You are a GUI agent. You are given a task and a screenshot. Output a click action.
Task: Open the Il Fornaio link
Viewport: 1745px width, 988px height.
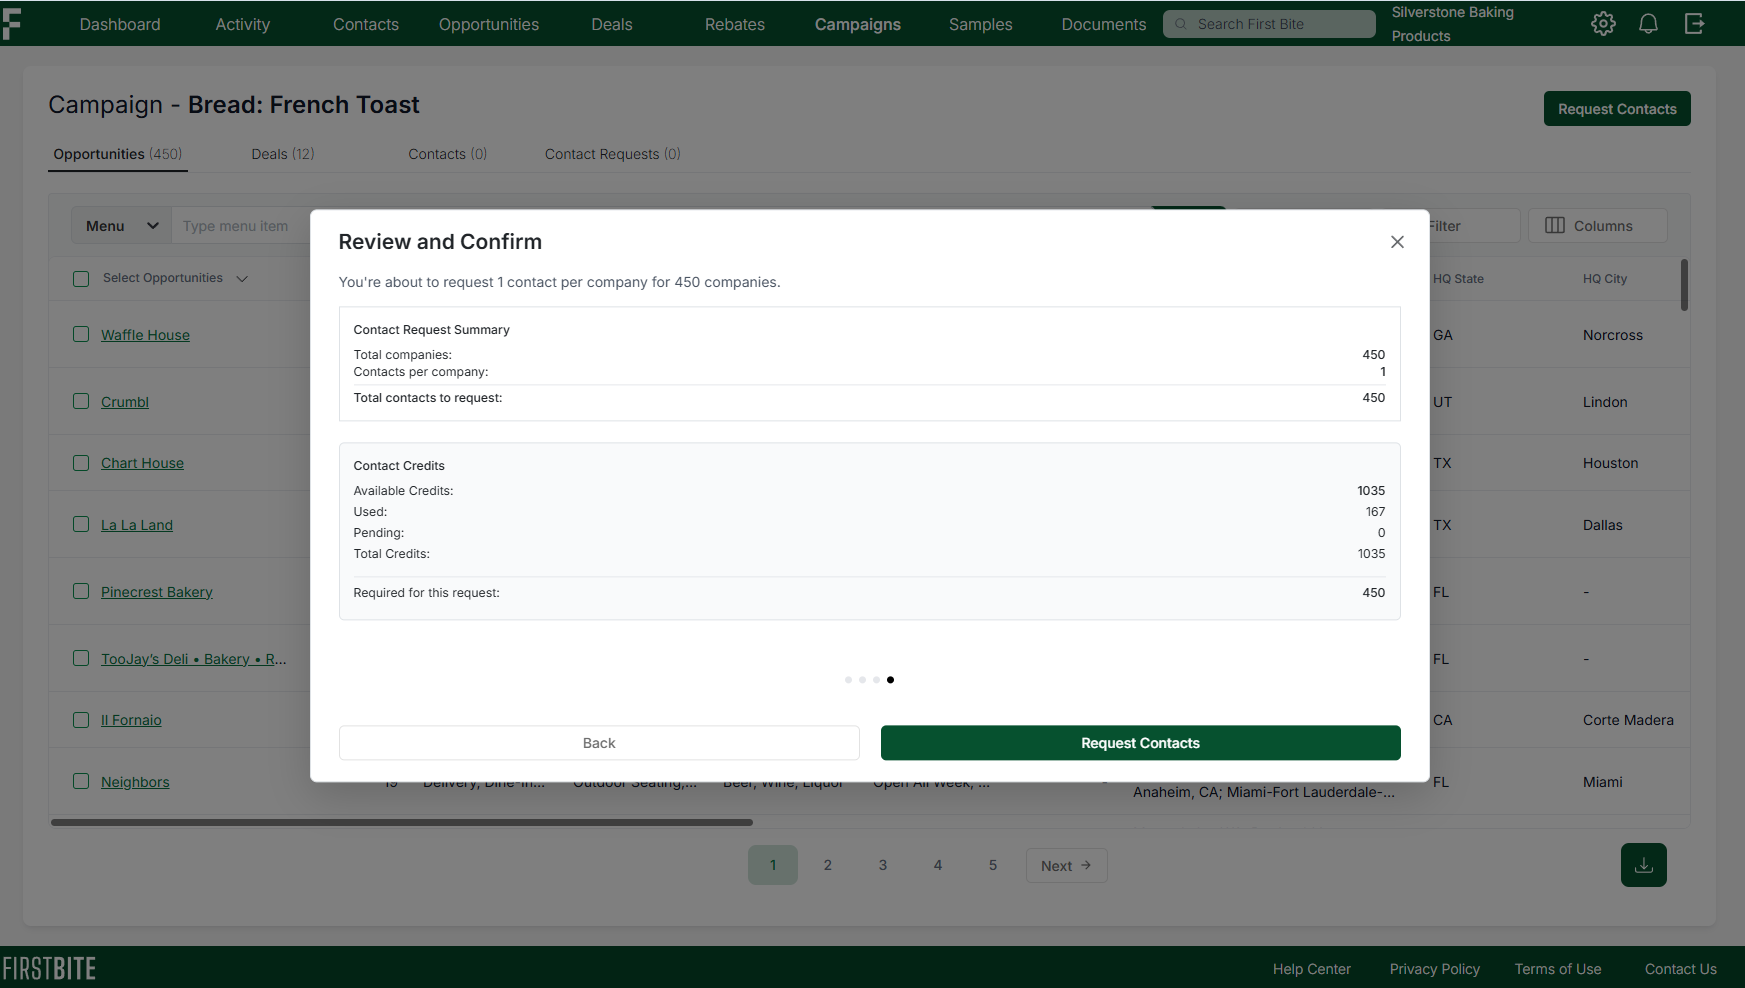click(131, 720)
